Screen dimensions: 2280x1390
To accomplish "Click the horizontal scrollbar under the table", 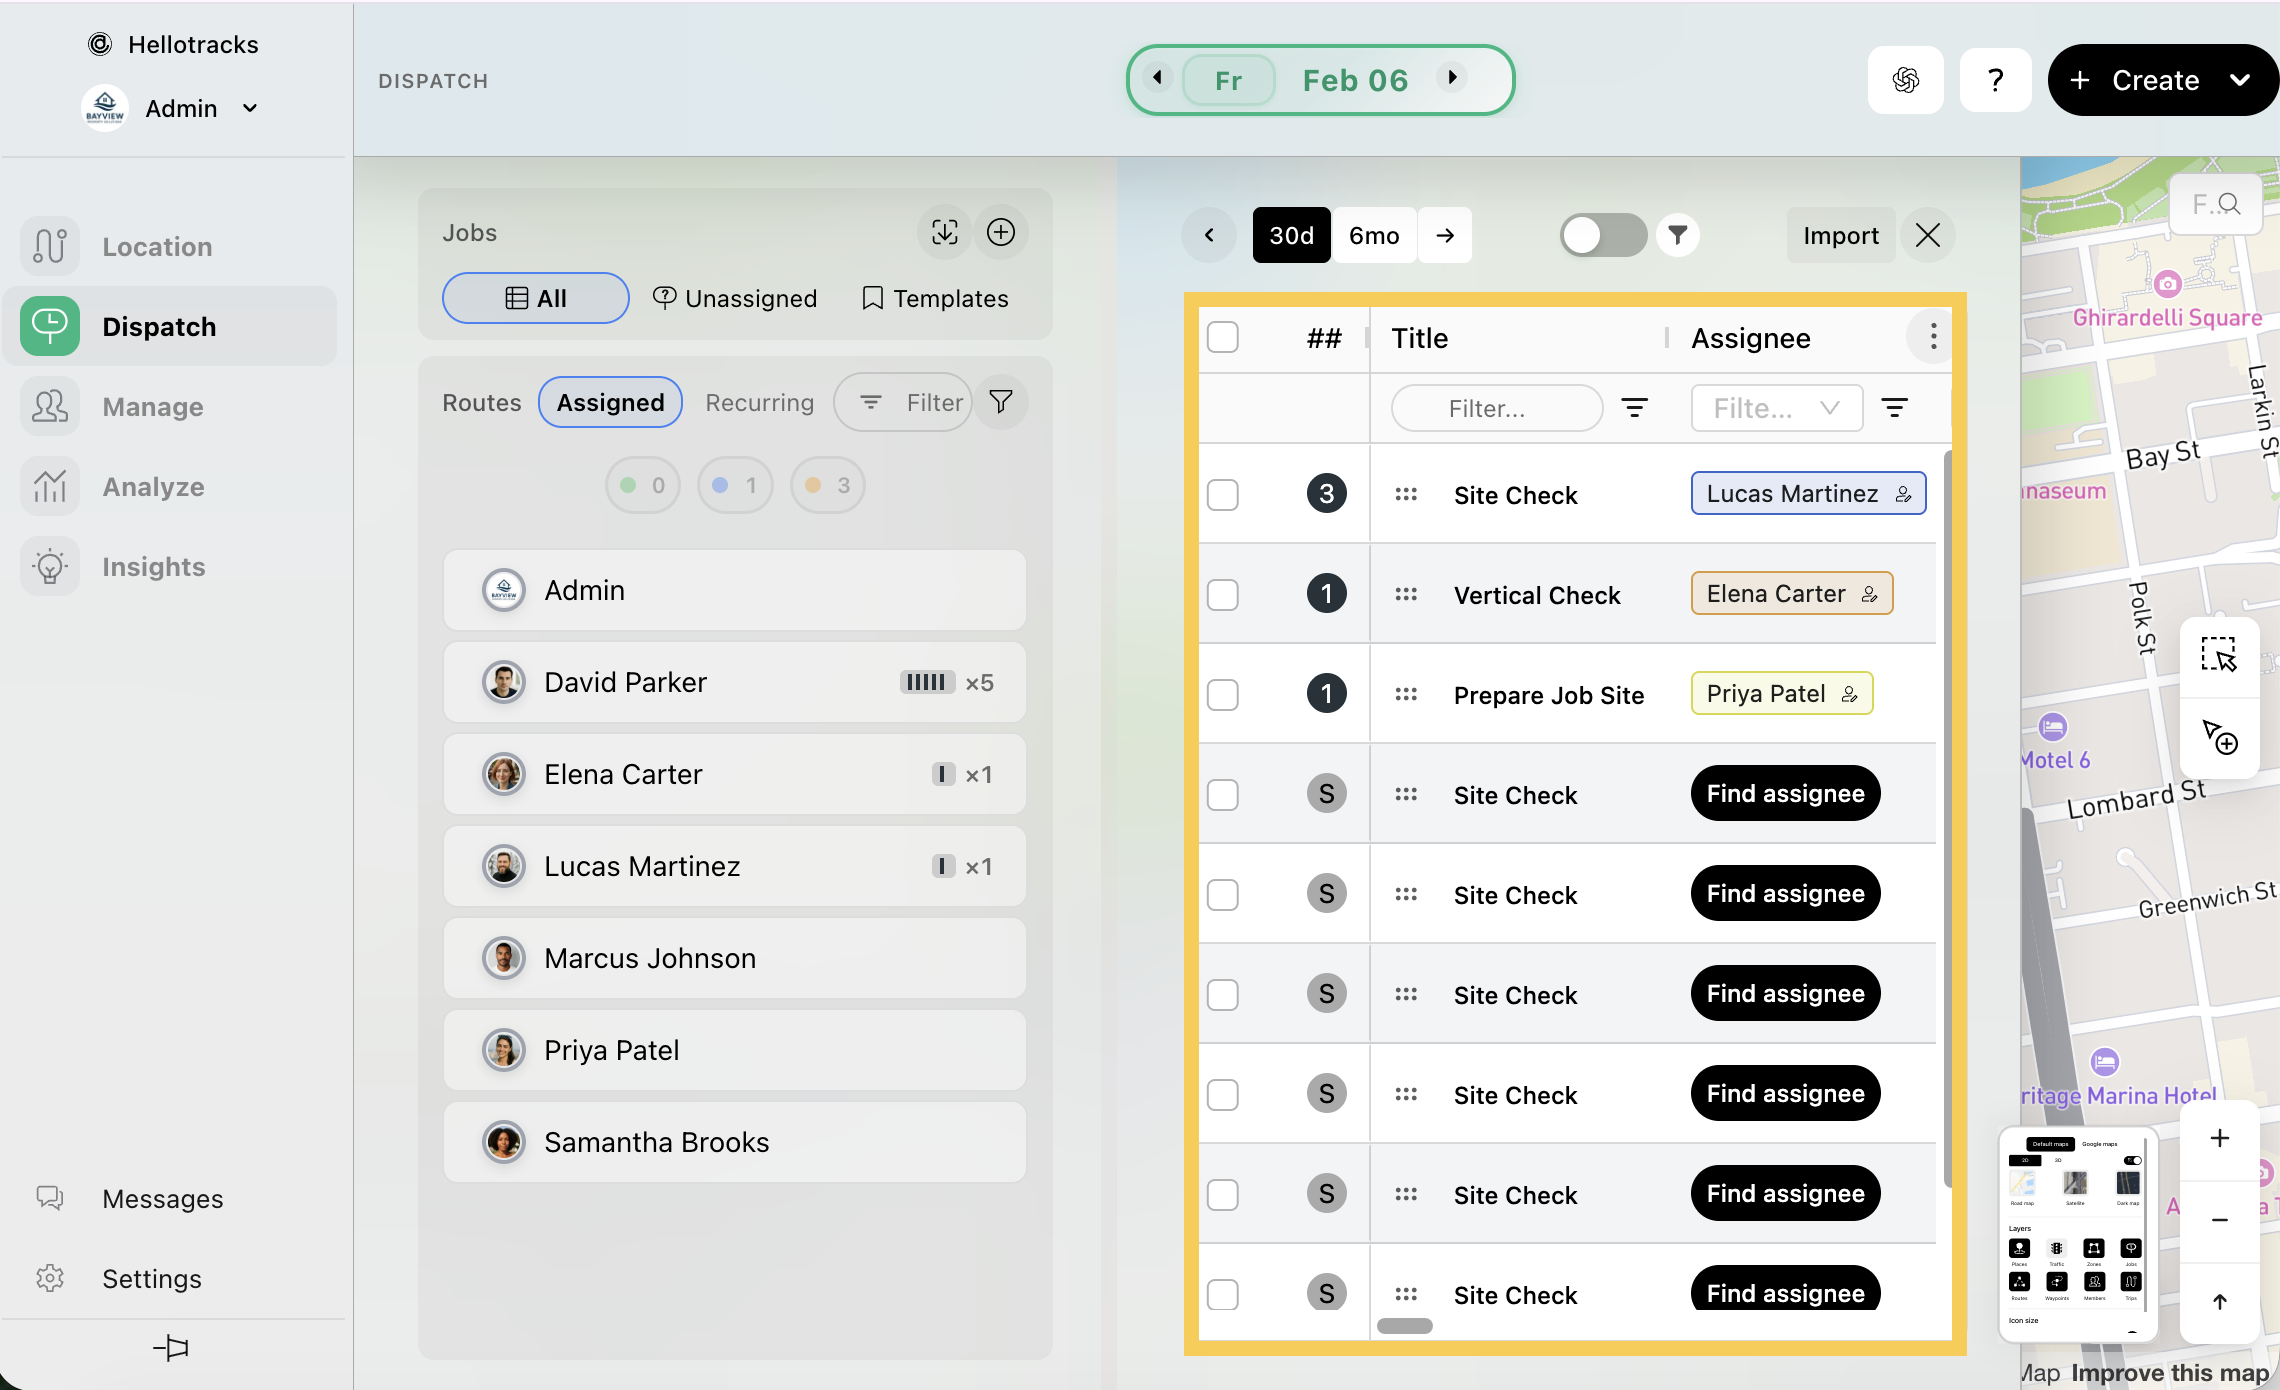I will [1404, 1326].
